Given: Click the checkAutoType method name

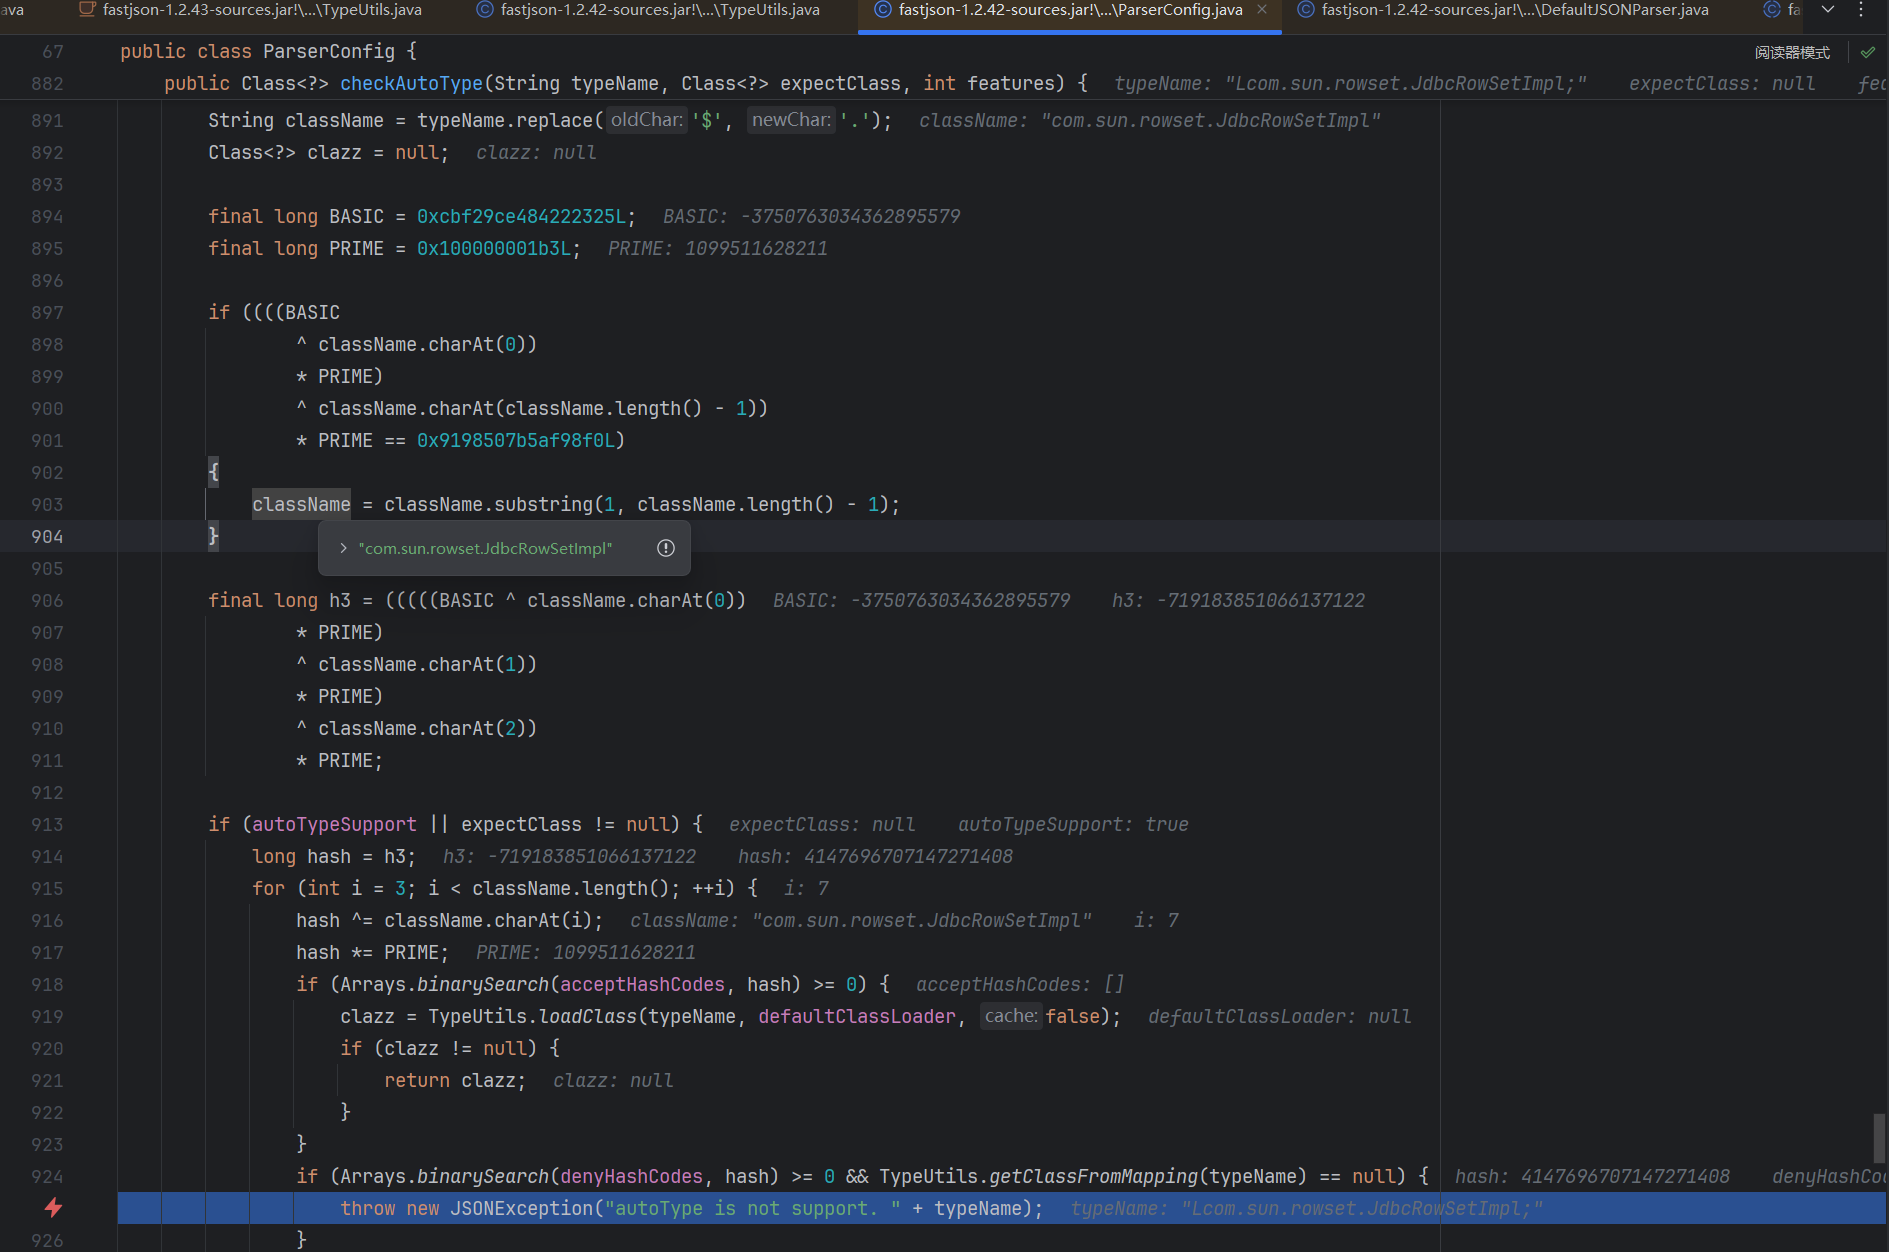Looking at the screenshot, I should [411, 84].
